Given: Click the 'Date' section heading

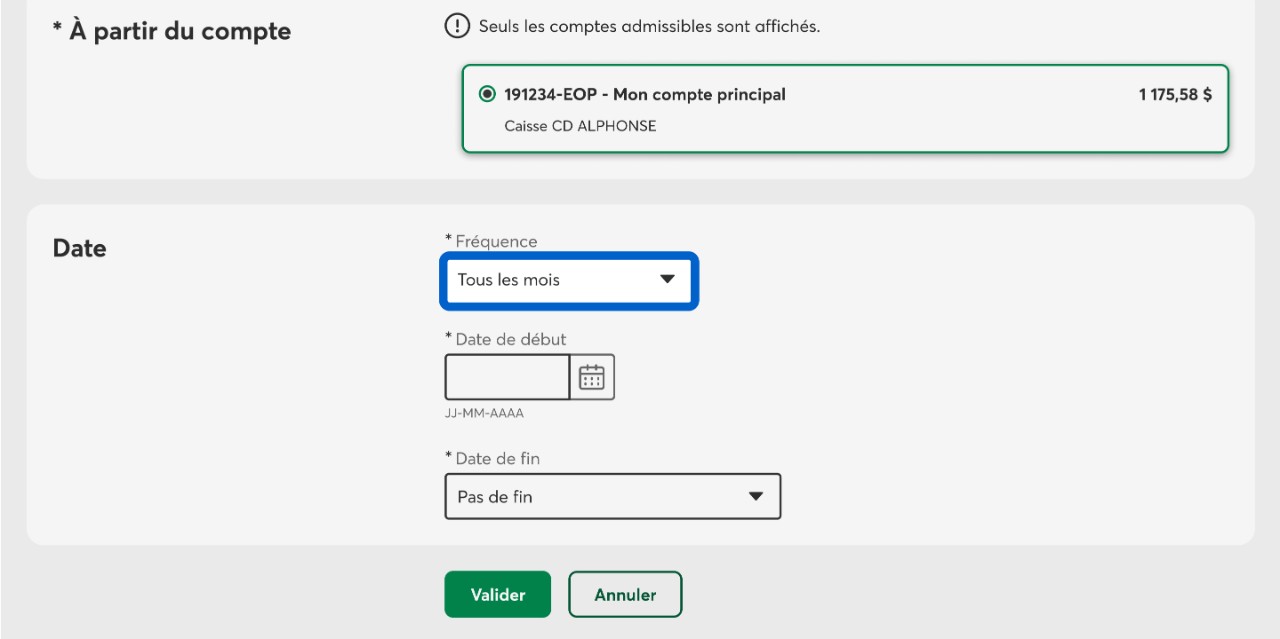Looking at the screenshot, I should click(x=79, y=248).
